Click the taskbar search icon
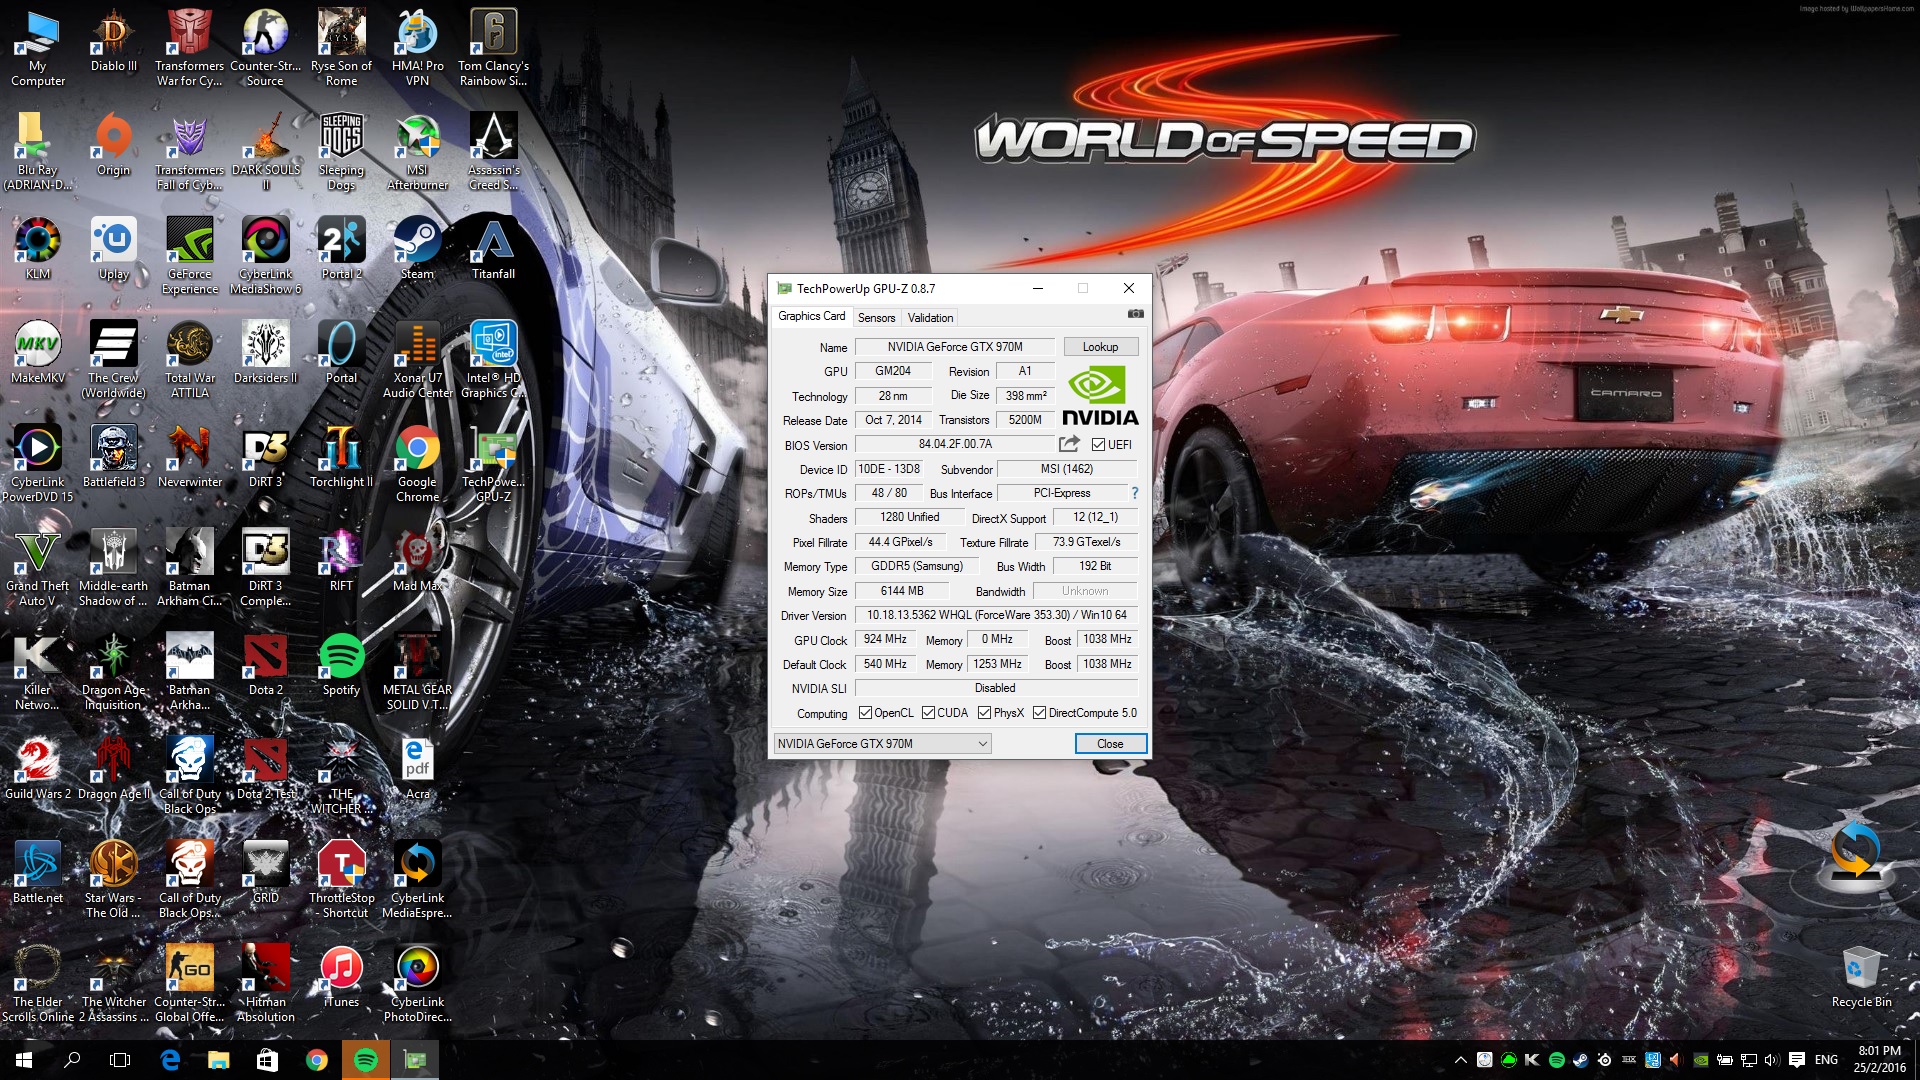The height and width of the screenshot is (1080, 1920). coord(72,1060)
